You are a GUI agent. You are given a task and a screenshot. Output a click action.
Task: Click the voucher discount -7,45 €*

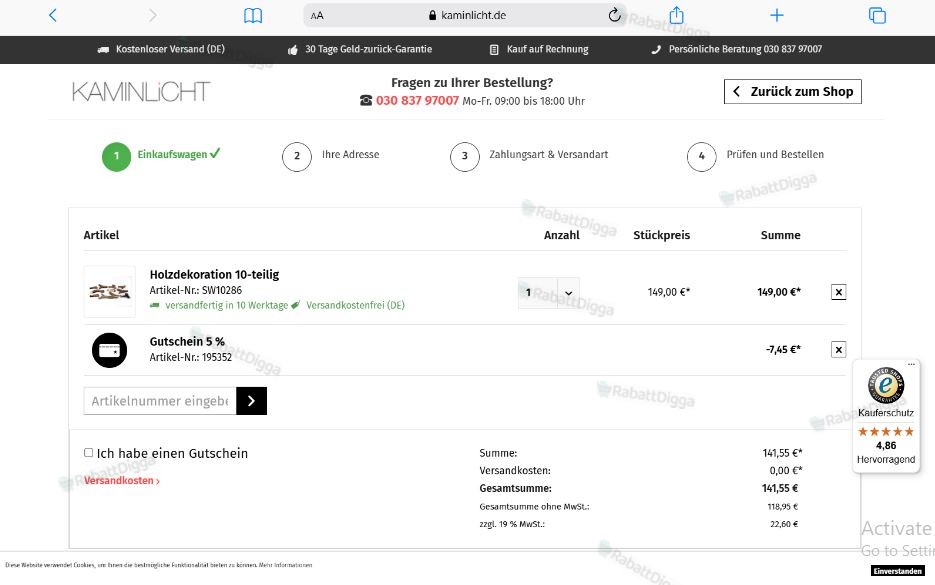pyautogui.click(x=784, y=349)
